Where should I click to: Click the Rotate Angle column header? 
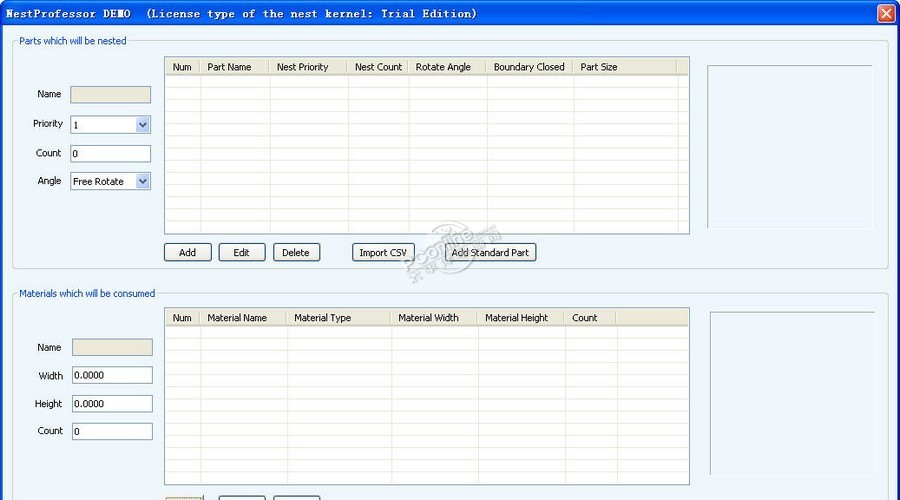[x=448, y=67]
